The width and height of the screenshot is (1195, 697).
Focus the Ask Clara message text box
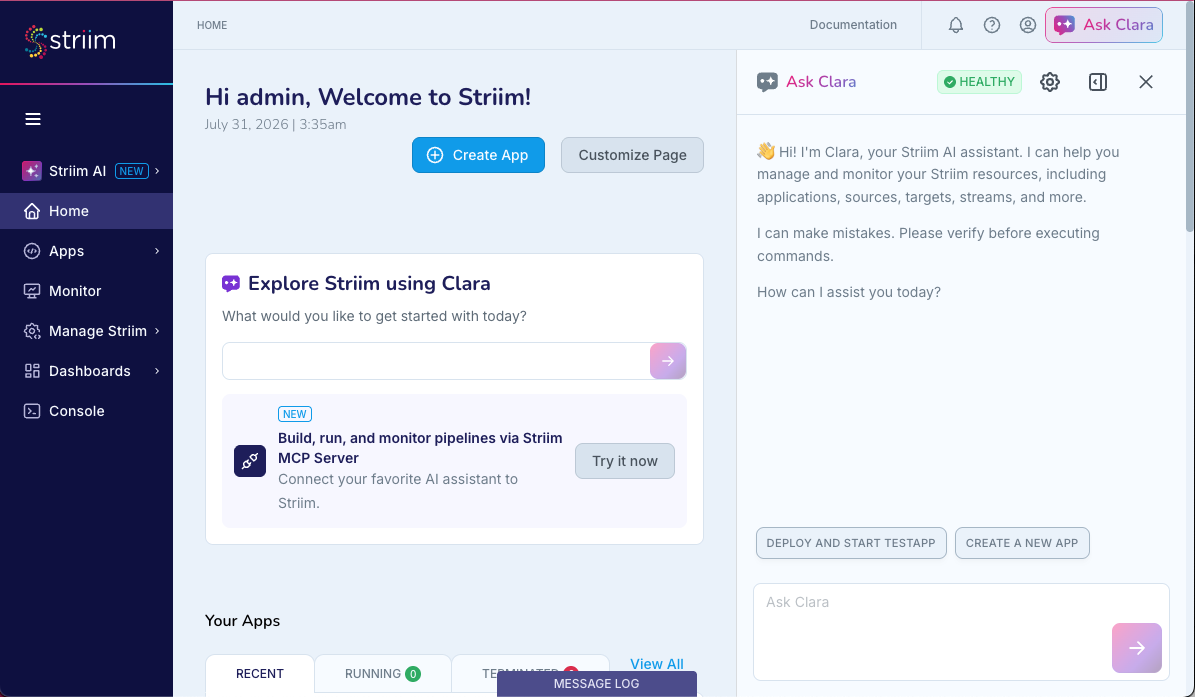(961, 631)
